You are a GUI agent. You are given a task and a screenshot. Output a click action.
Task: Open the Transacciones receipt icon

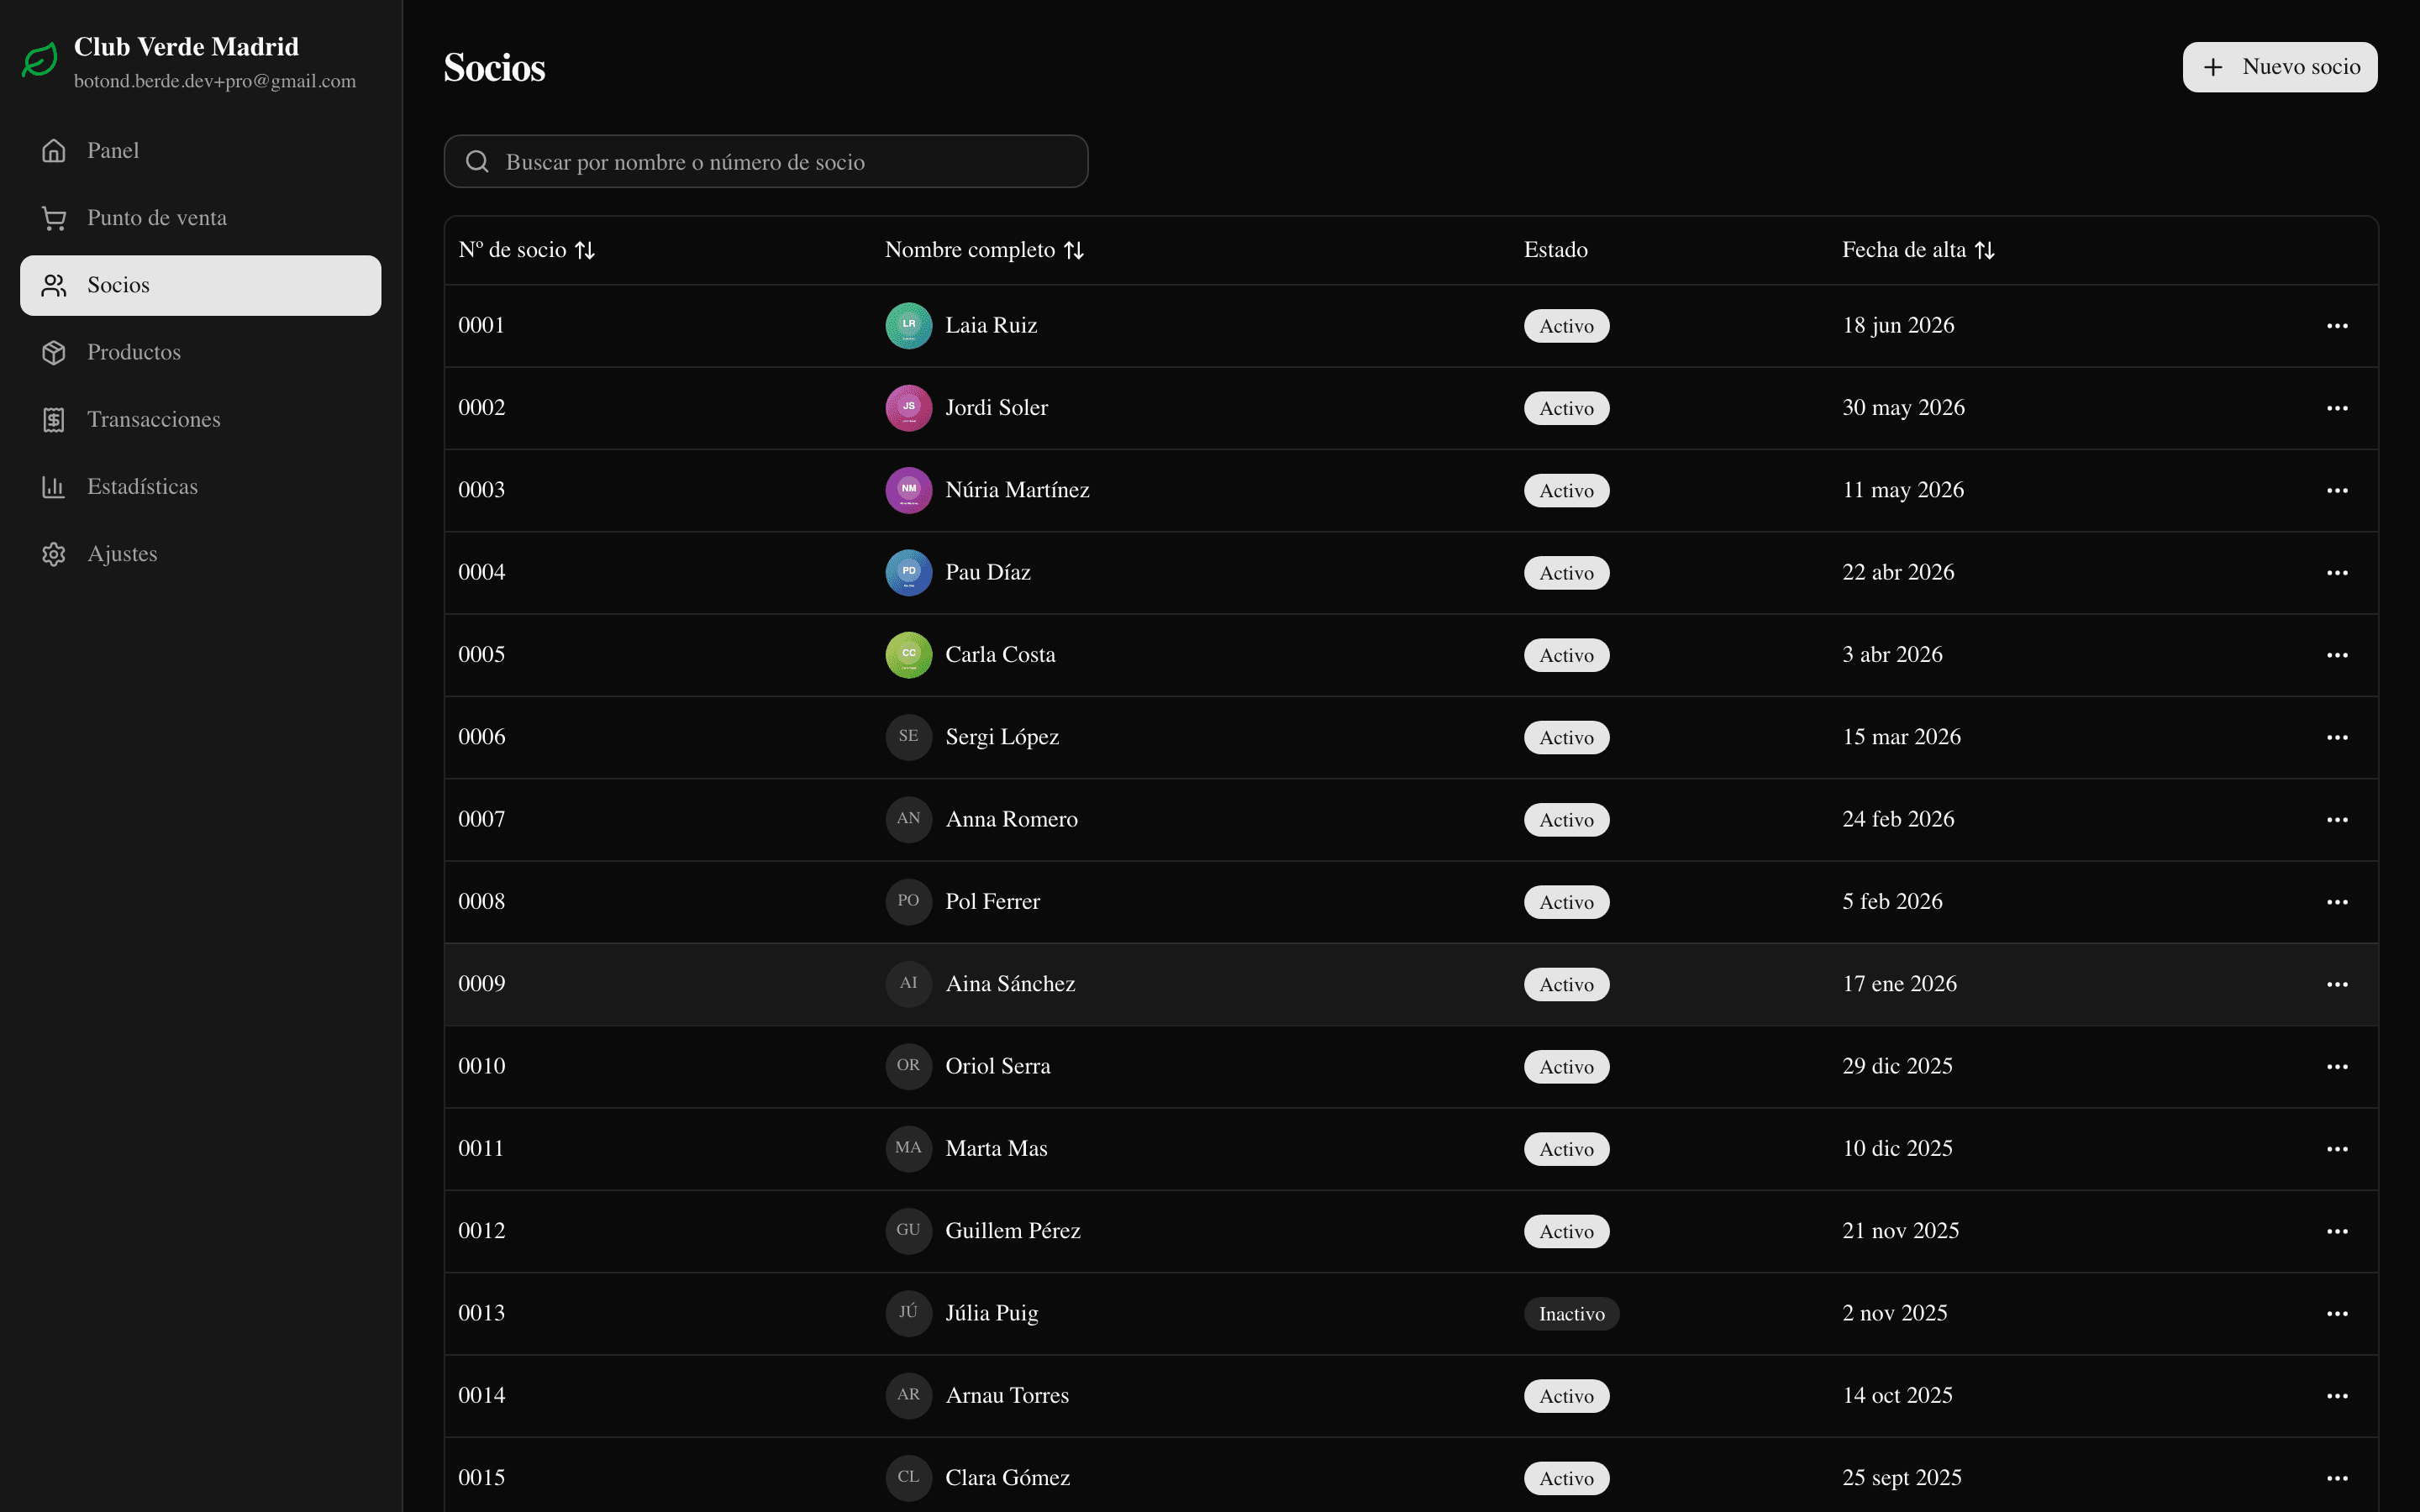tap(54, 419)
